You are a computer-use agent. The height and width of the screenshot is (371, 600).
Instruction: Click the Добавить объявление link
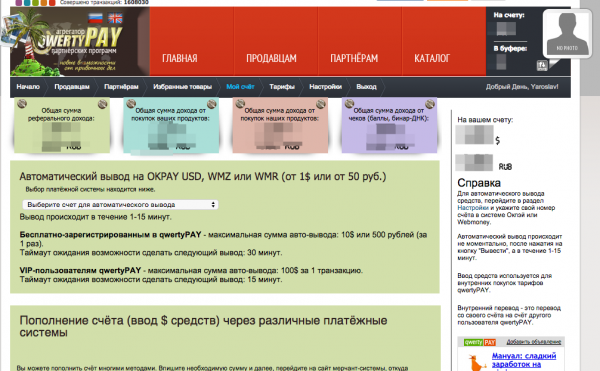pos(533,342)
